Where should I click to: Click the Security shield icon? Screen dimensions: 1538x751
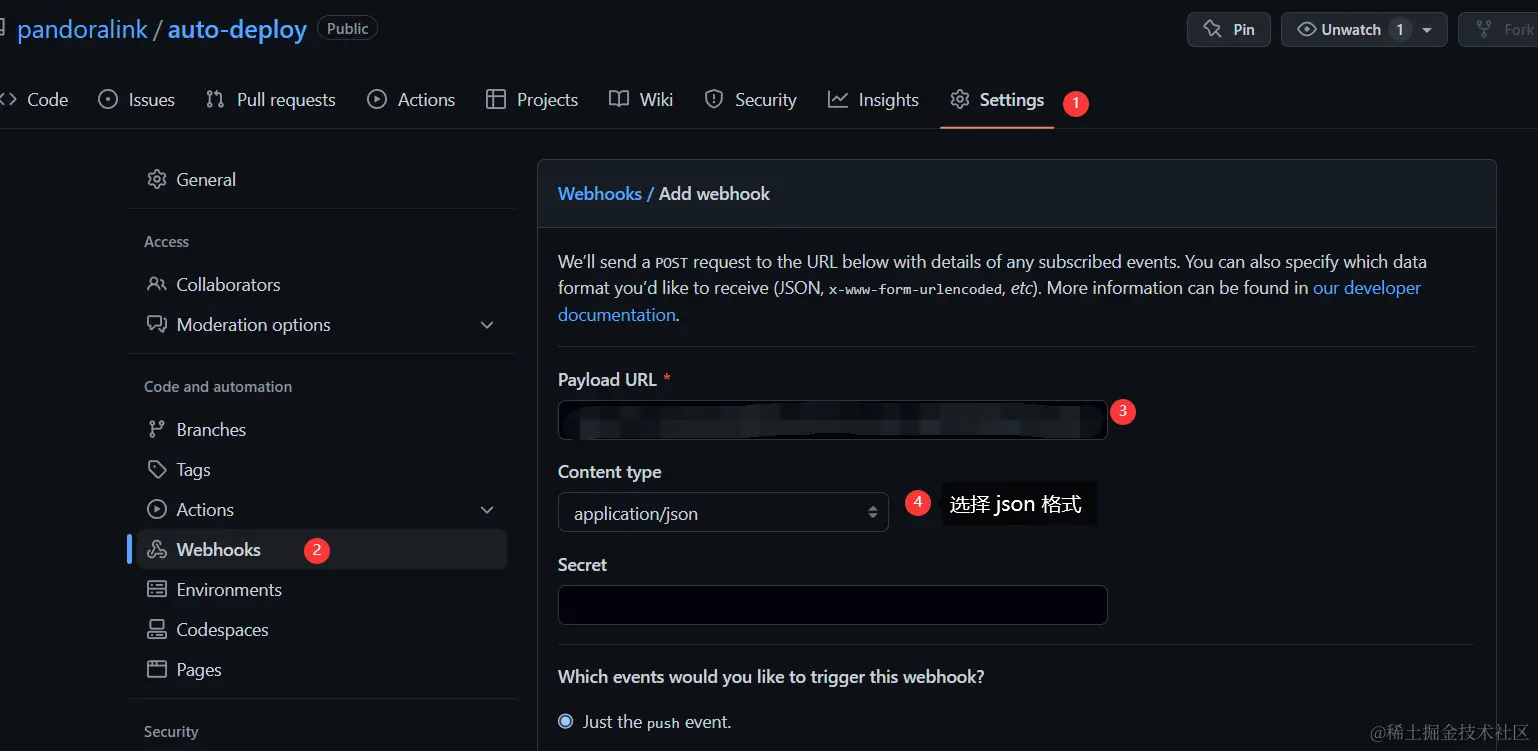tap(714, 99)
